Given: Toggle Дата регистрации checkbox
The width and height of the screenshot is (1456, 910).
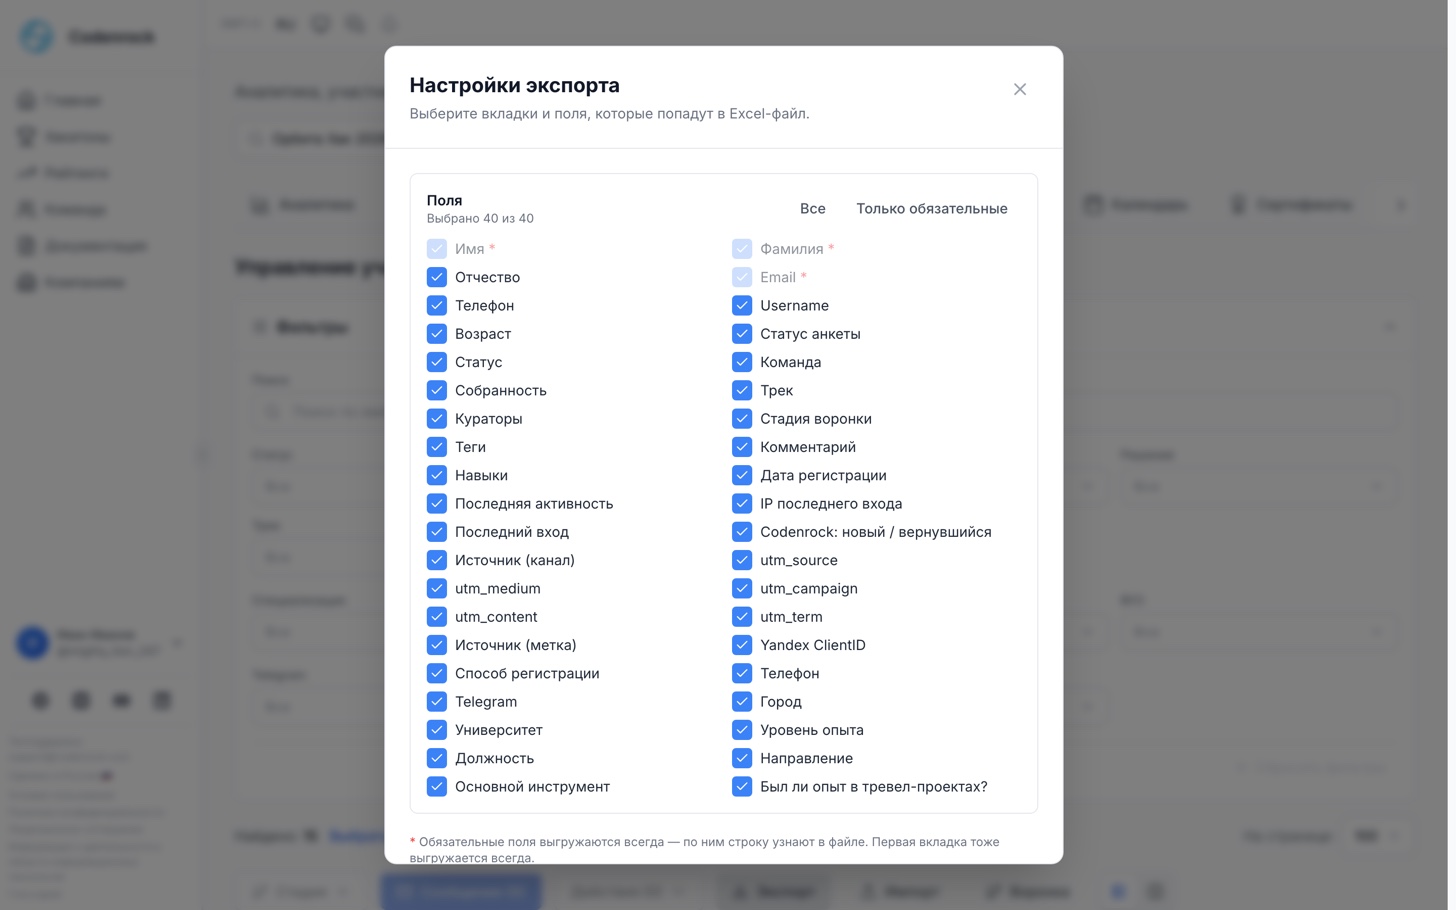Looking at the screenshot, I should [x=742, y=475].
